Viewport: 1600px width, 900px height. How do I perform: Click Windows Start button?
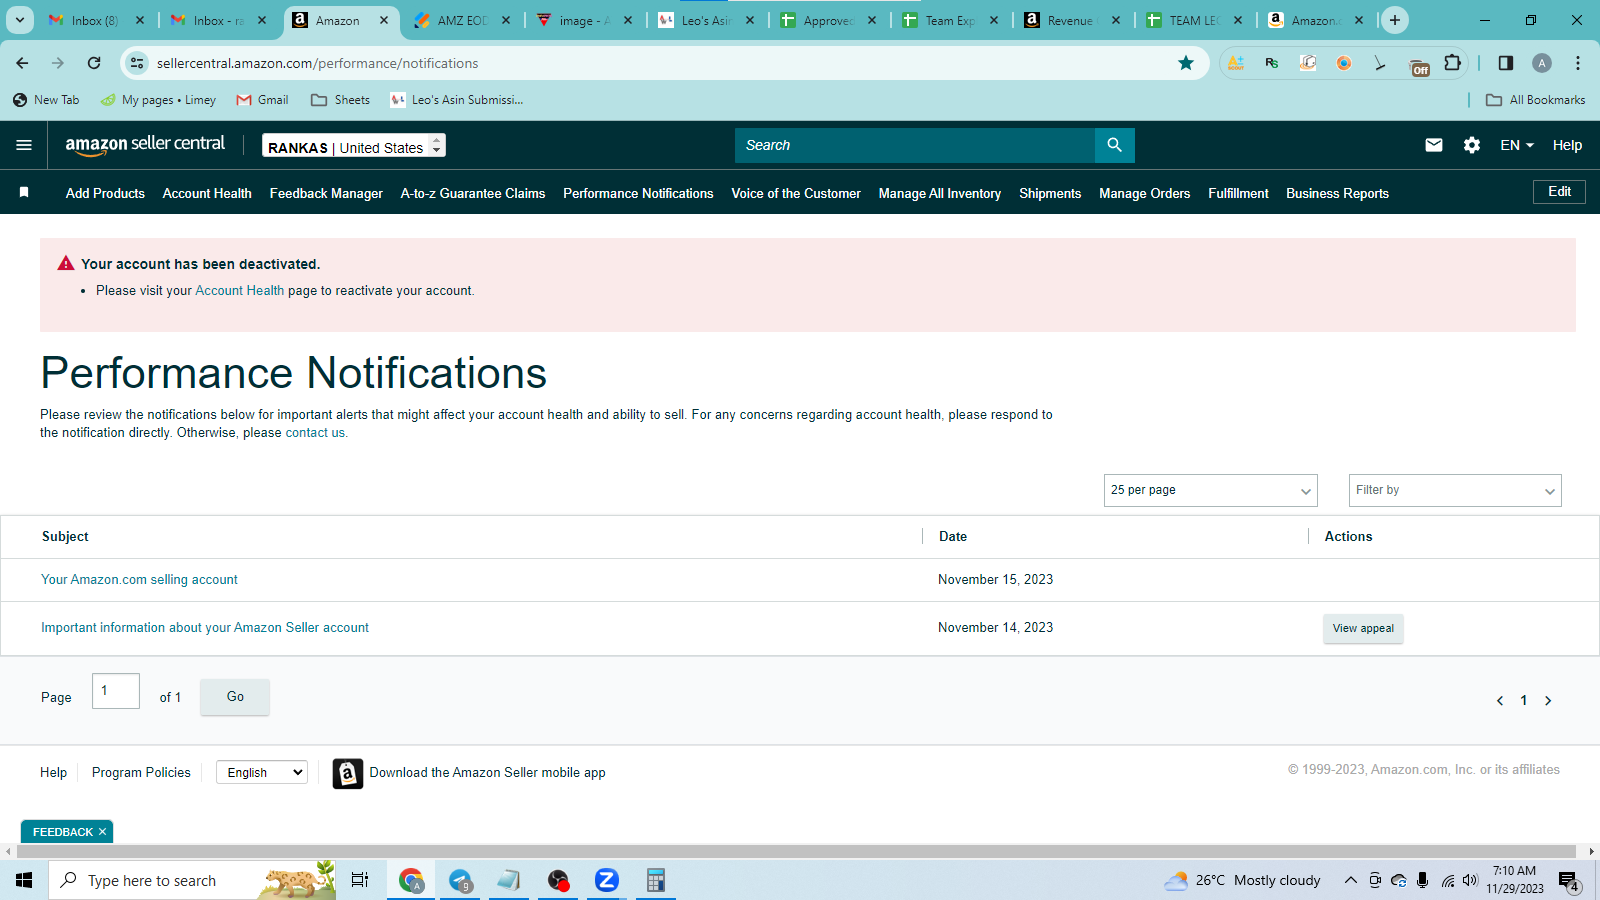[x=24, y=880]
